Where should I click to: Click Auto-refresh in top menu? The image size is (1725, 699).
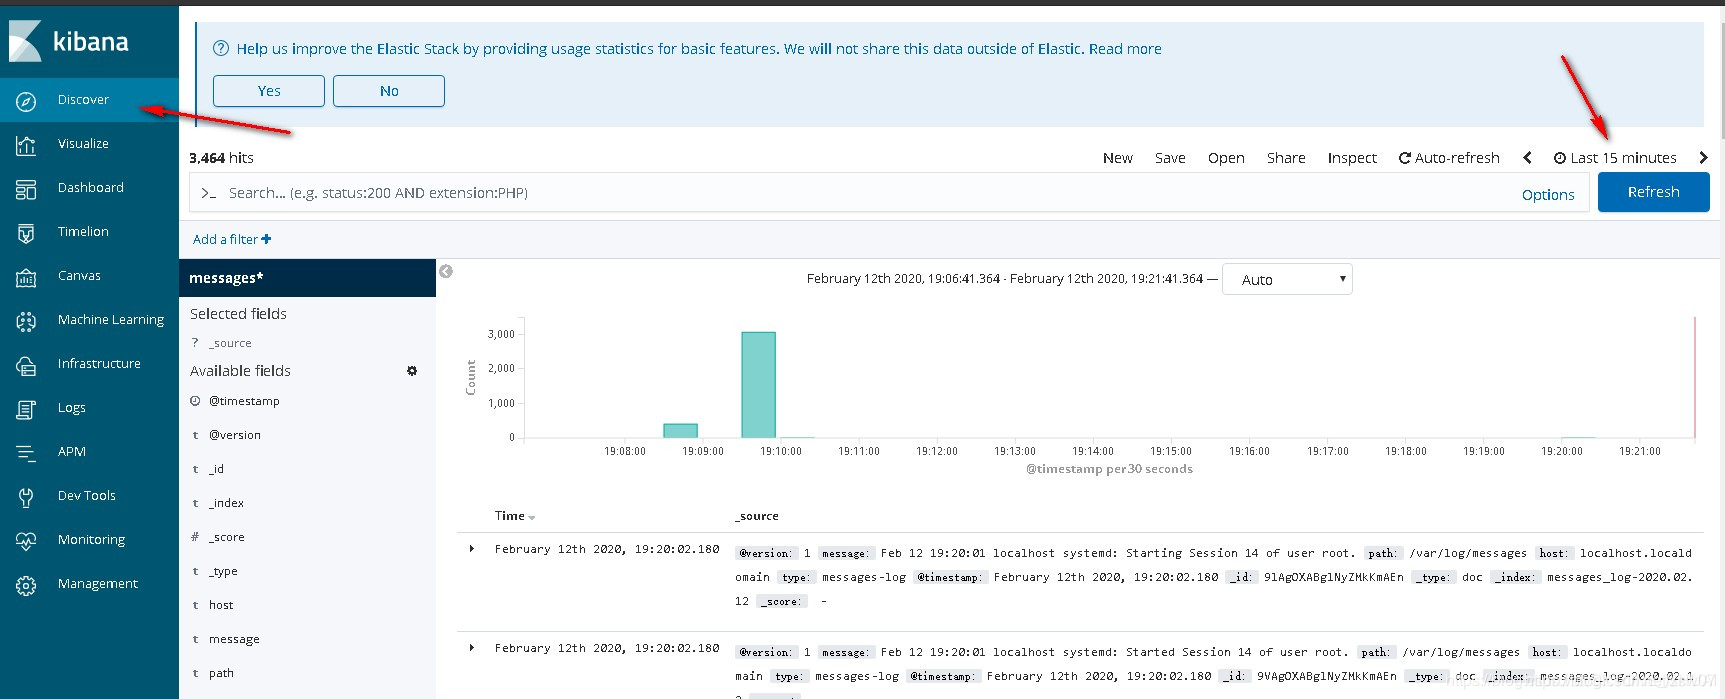point(1449,158)
